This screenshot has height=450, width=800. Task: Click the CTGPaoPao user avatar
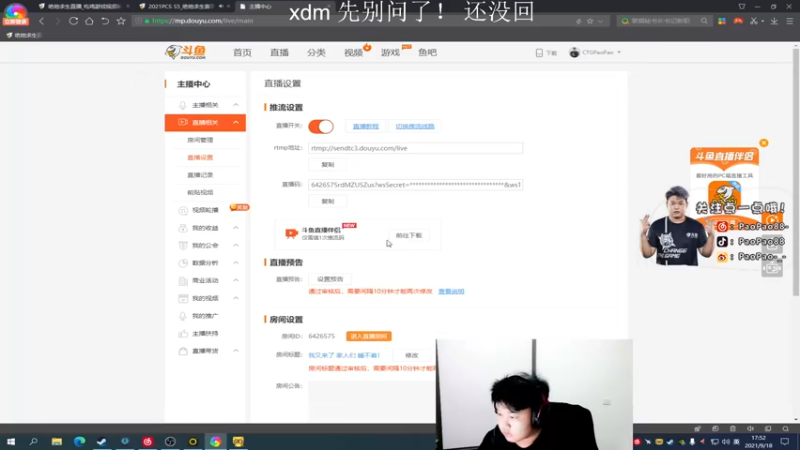[x=574, y=53]
